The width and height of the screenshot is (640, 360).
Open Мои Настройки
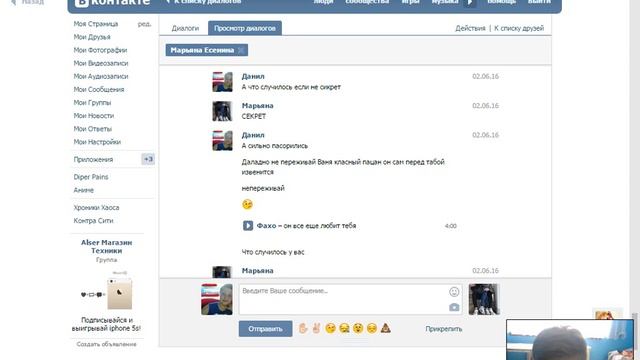point(97,142)
